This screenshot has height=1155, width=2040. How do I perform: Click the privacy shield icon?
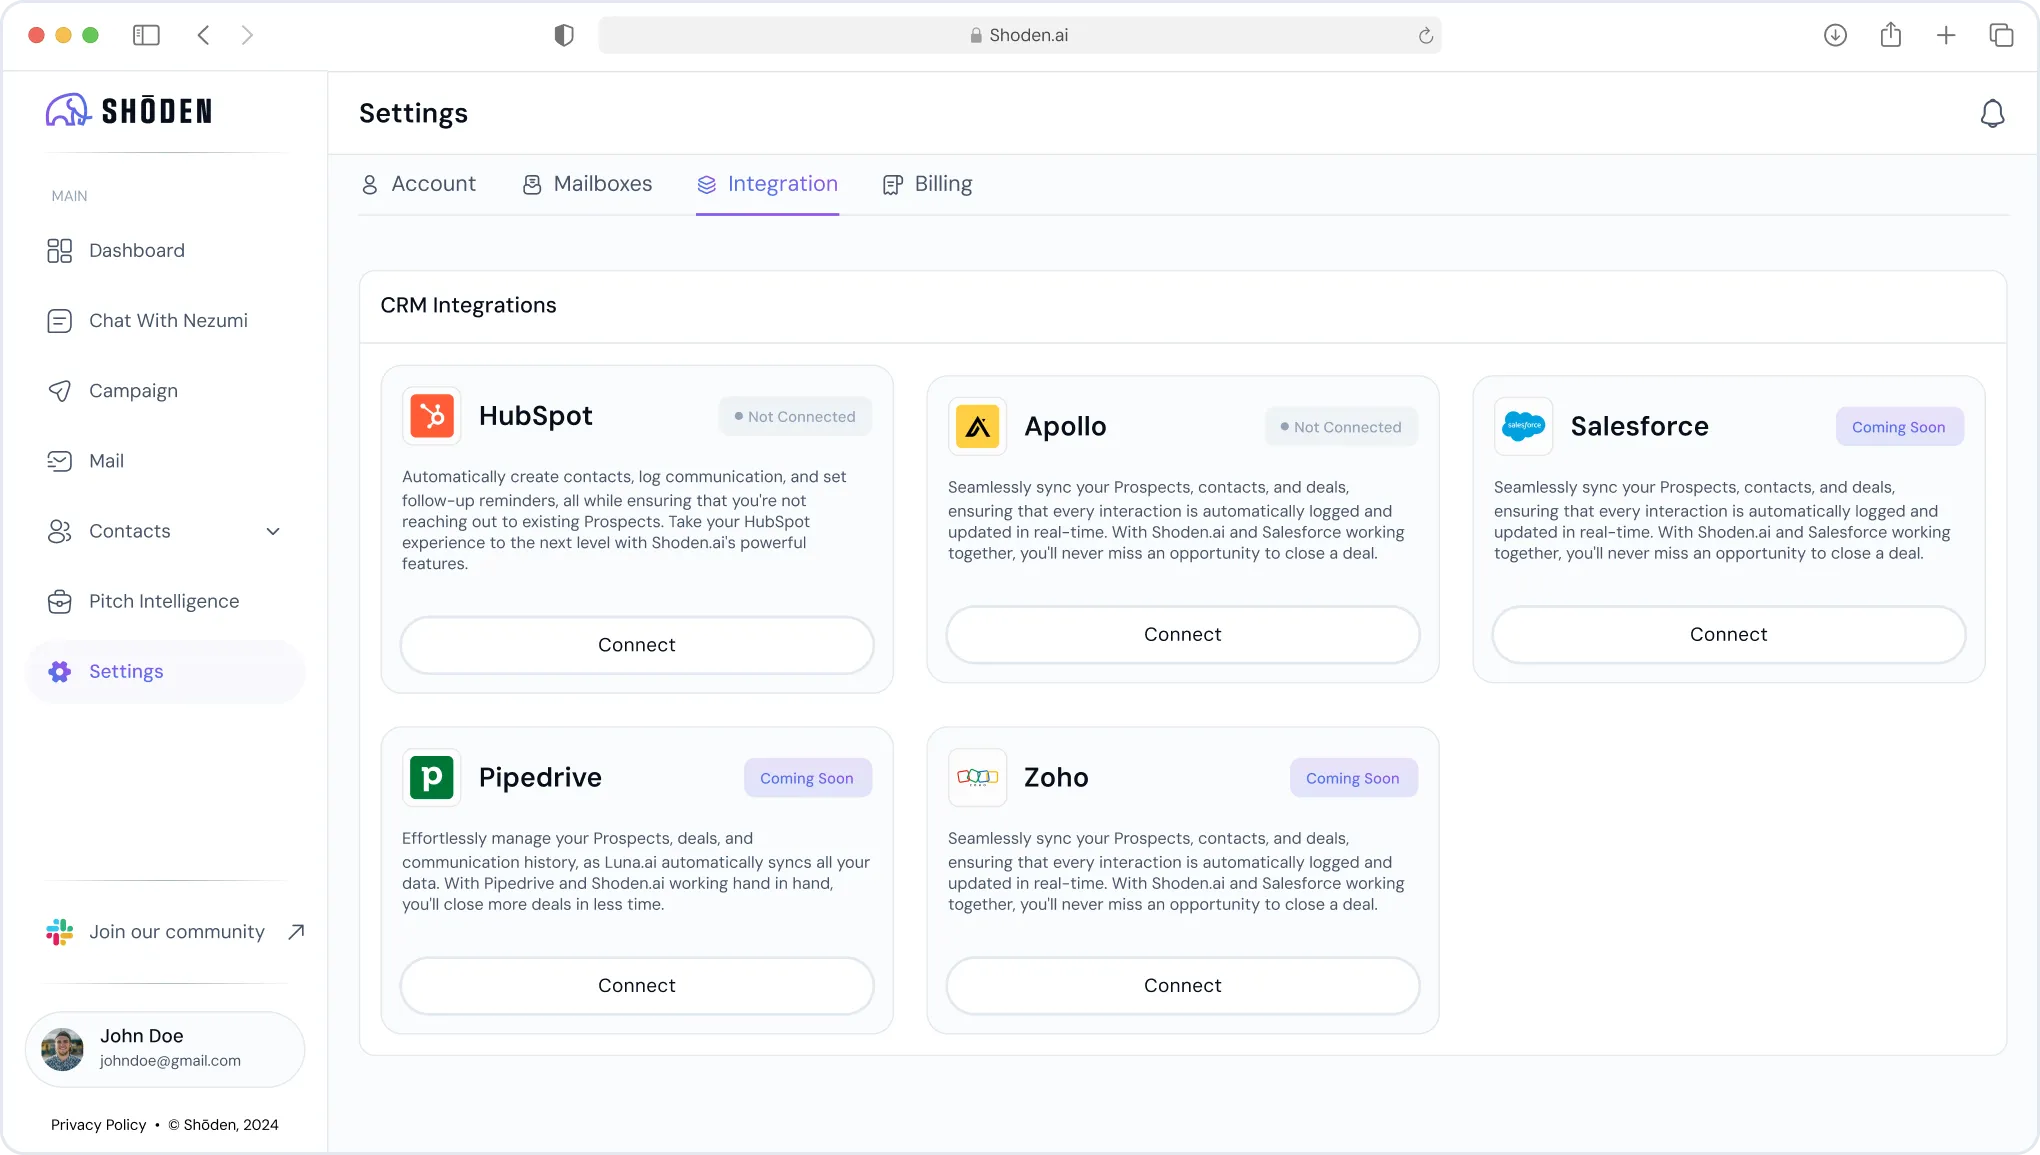564,35
